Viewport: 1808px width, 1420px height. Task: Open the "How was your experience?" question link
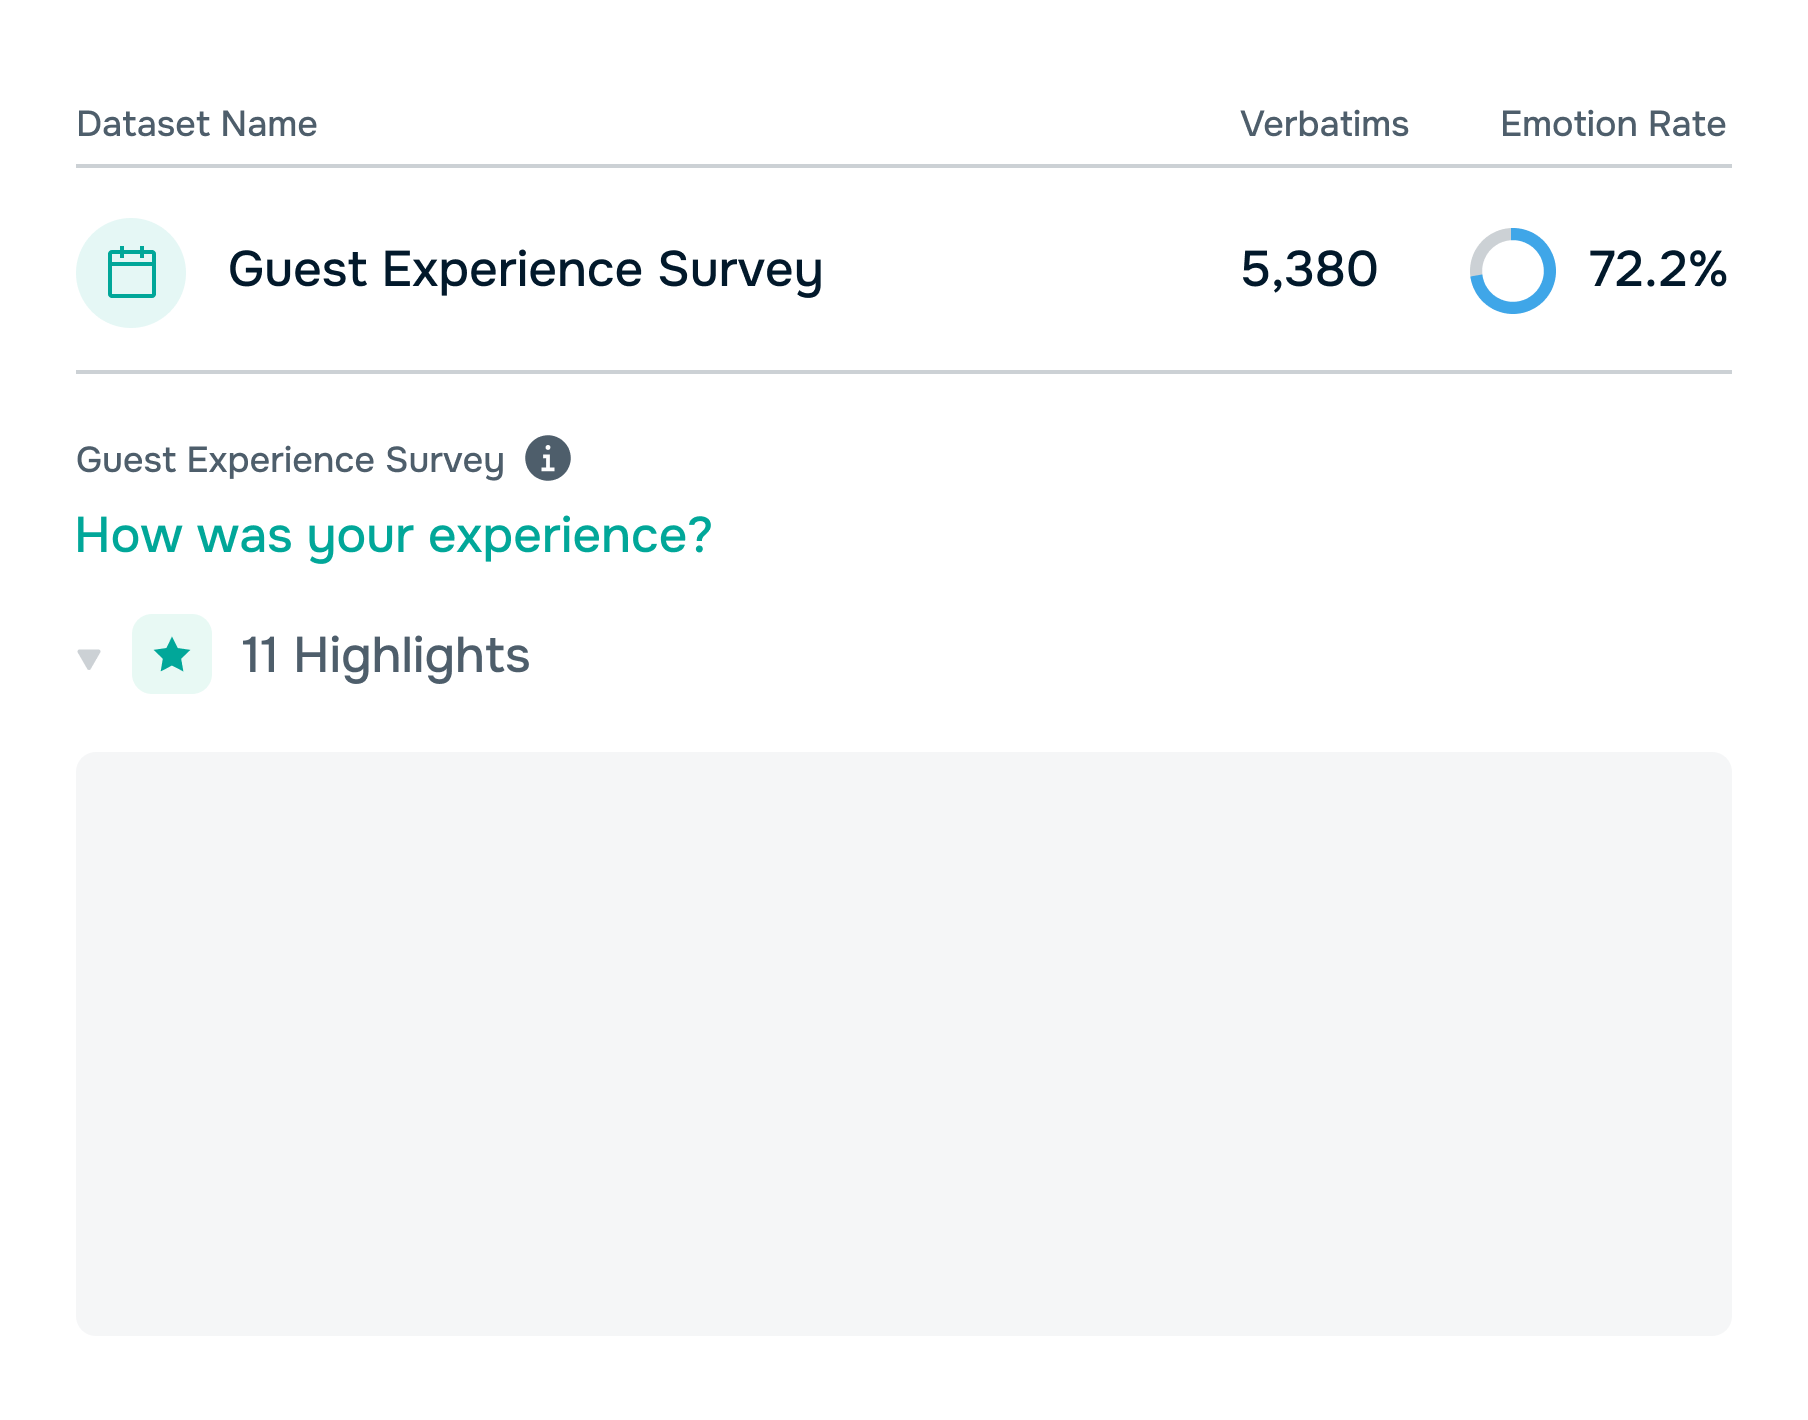pos(393,535)
